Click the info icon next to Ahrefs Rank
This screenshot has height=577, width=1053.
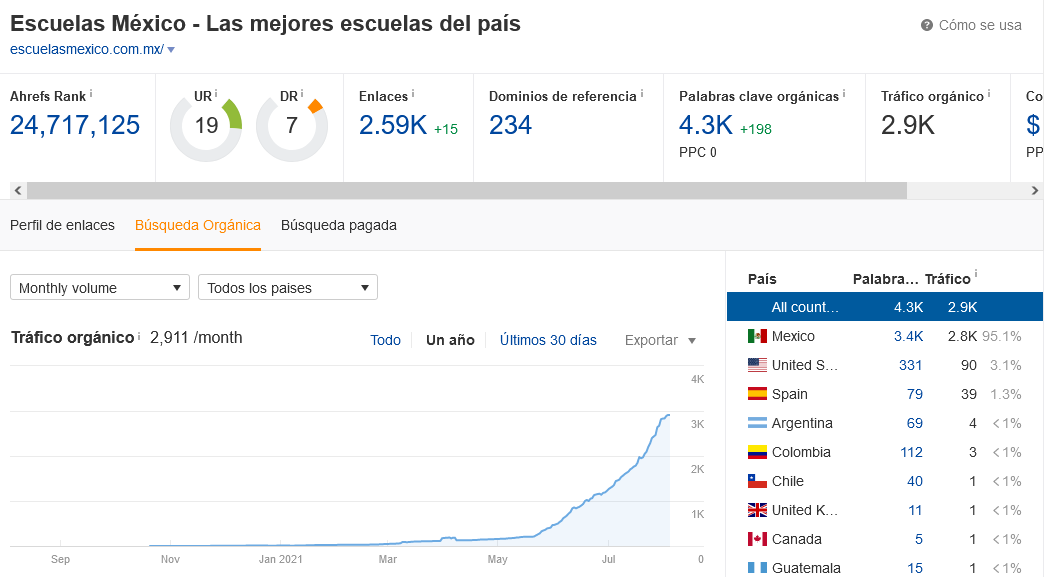pos(92,92)
